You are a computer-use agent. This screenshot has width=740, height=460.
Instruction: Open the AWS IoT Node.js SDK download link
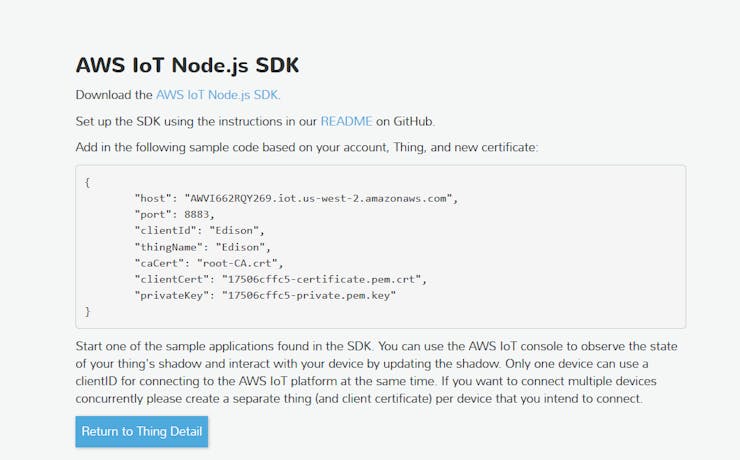click(218, 95)
